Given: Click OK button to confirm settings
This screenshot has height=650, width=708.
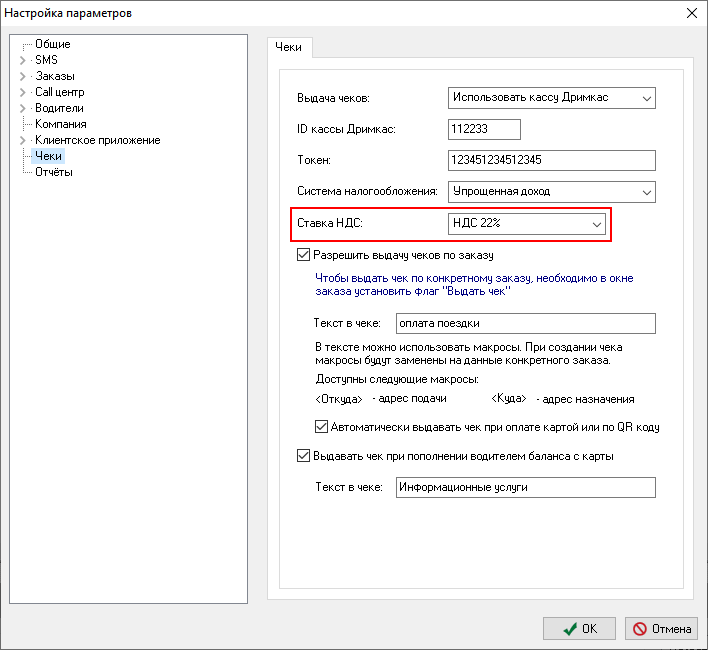Looking at the screenshot, I should click(x=579, y=628).
